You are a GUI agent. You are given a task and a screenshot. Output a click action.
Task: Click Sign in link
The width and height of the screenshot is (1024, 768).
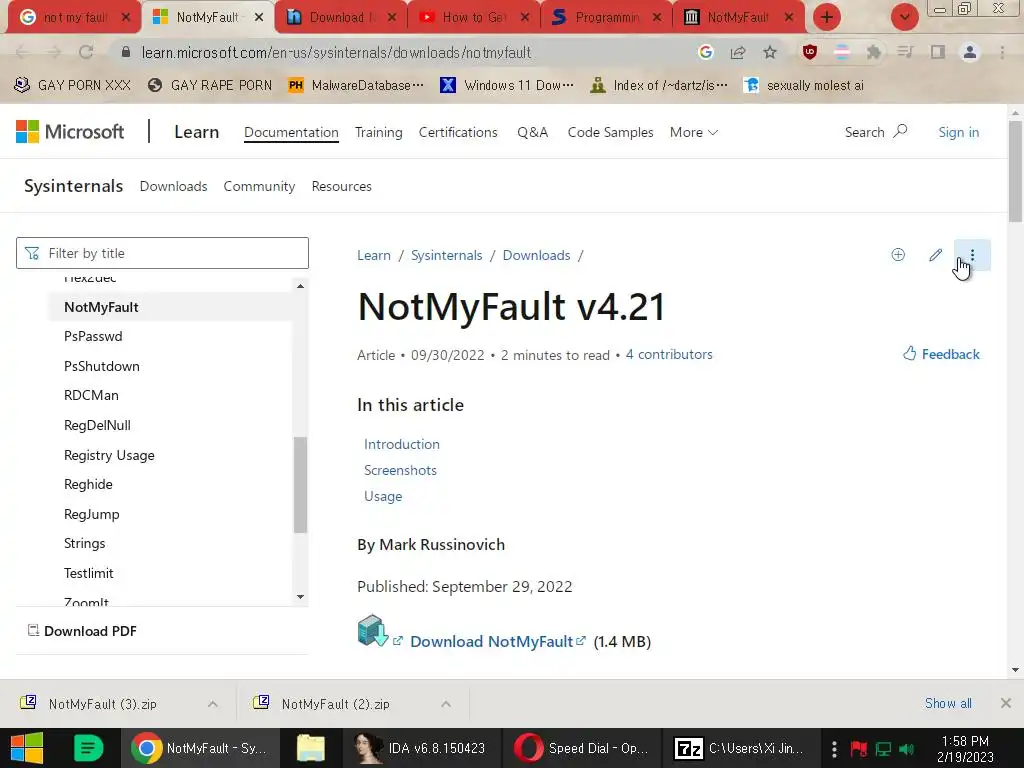coord(959,132)
